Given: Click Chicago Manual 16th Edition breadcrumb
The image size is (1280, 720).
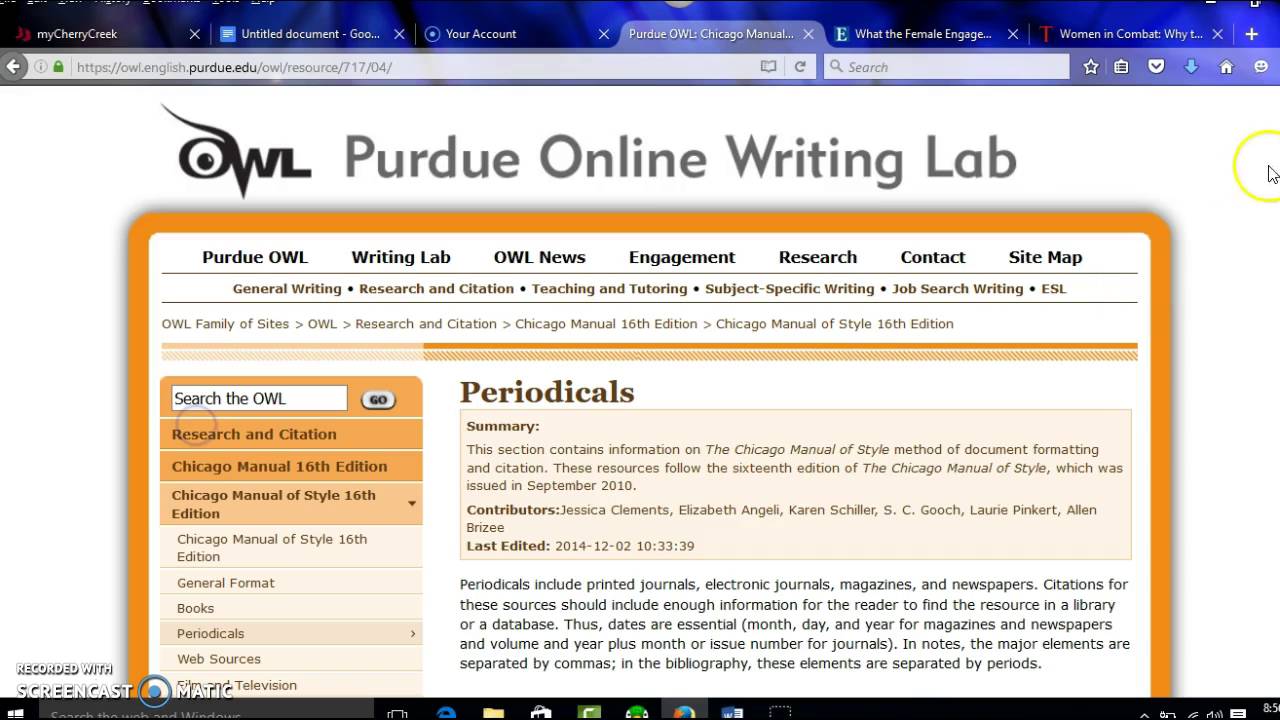Looking at the screenshot, I should [x=606, y=324].
